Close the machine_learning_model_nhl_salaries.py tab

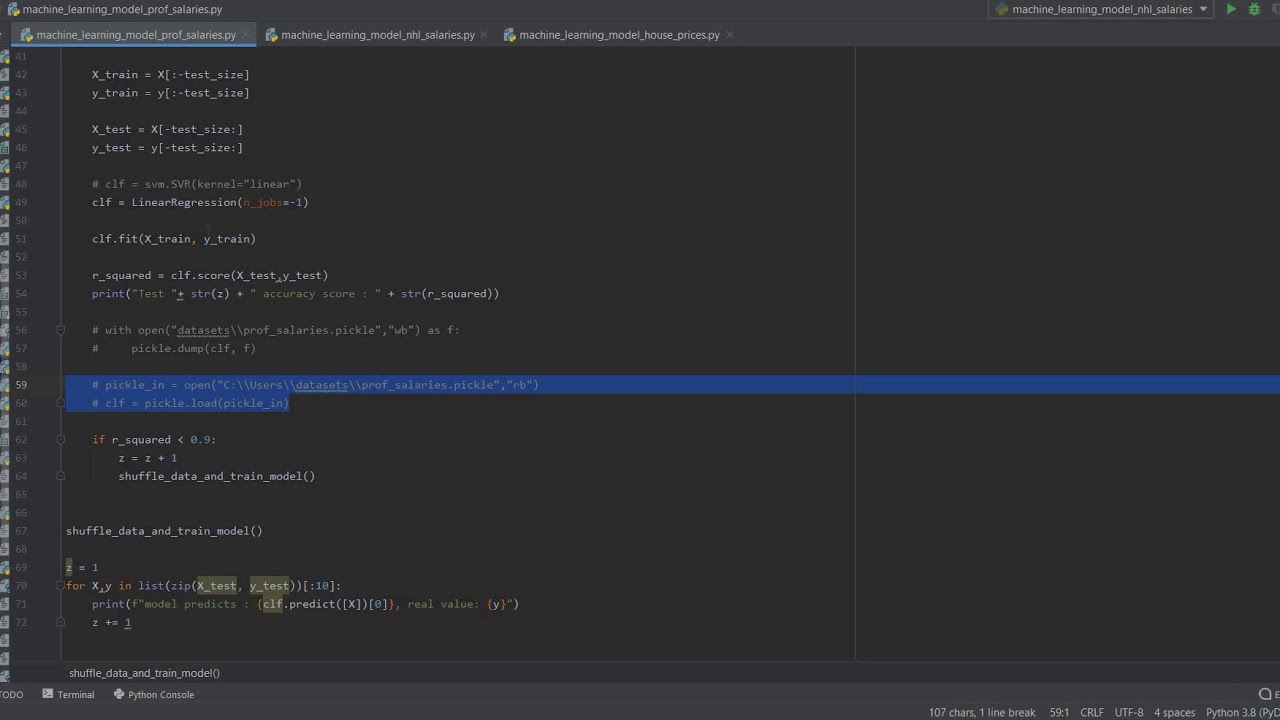[x=485, y=35]
